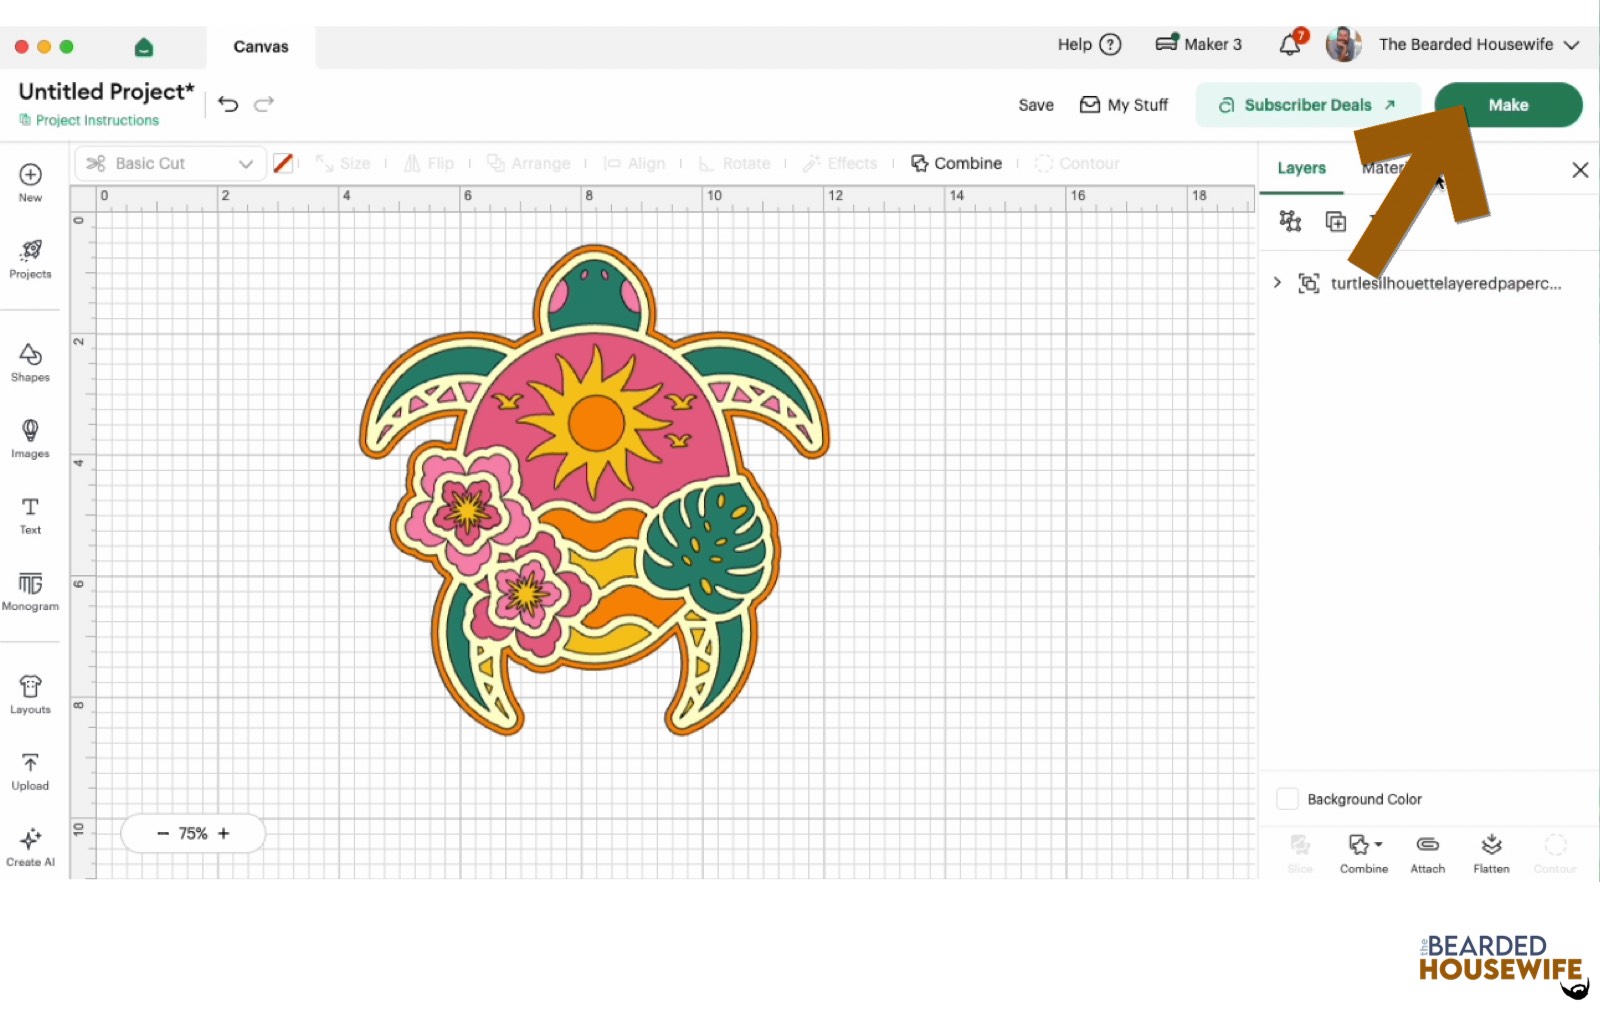Click the Duplicate icon in Layers panel
Viewport: 1600px width, 1017px height.
click(x=1336, y=221)
